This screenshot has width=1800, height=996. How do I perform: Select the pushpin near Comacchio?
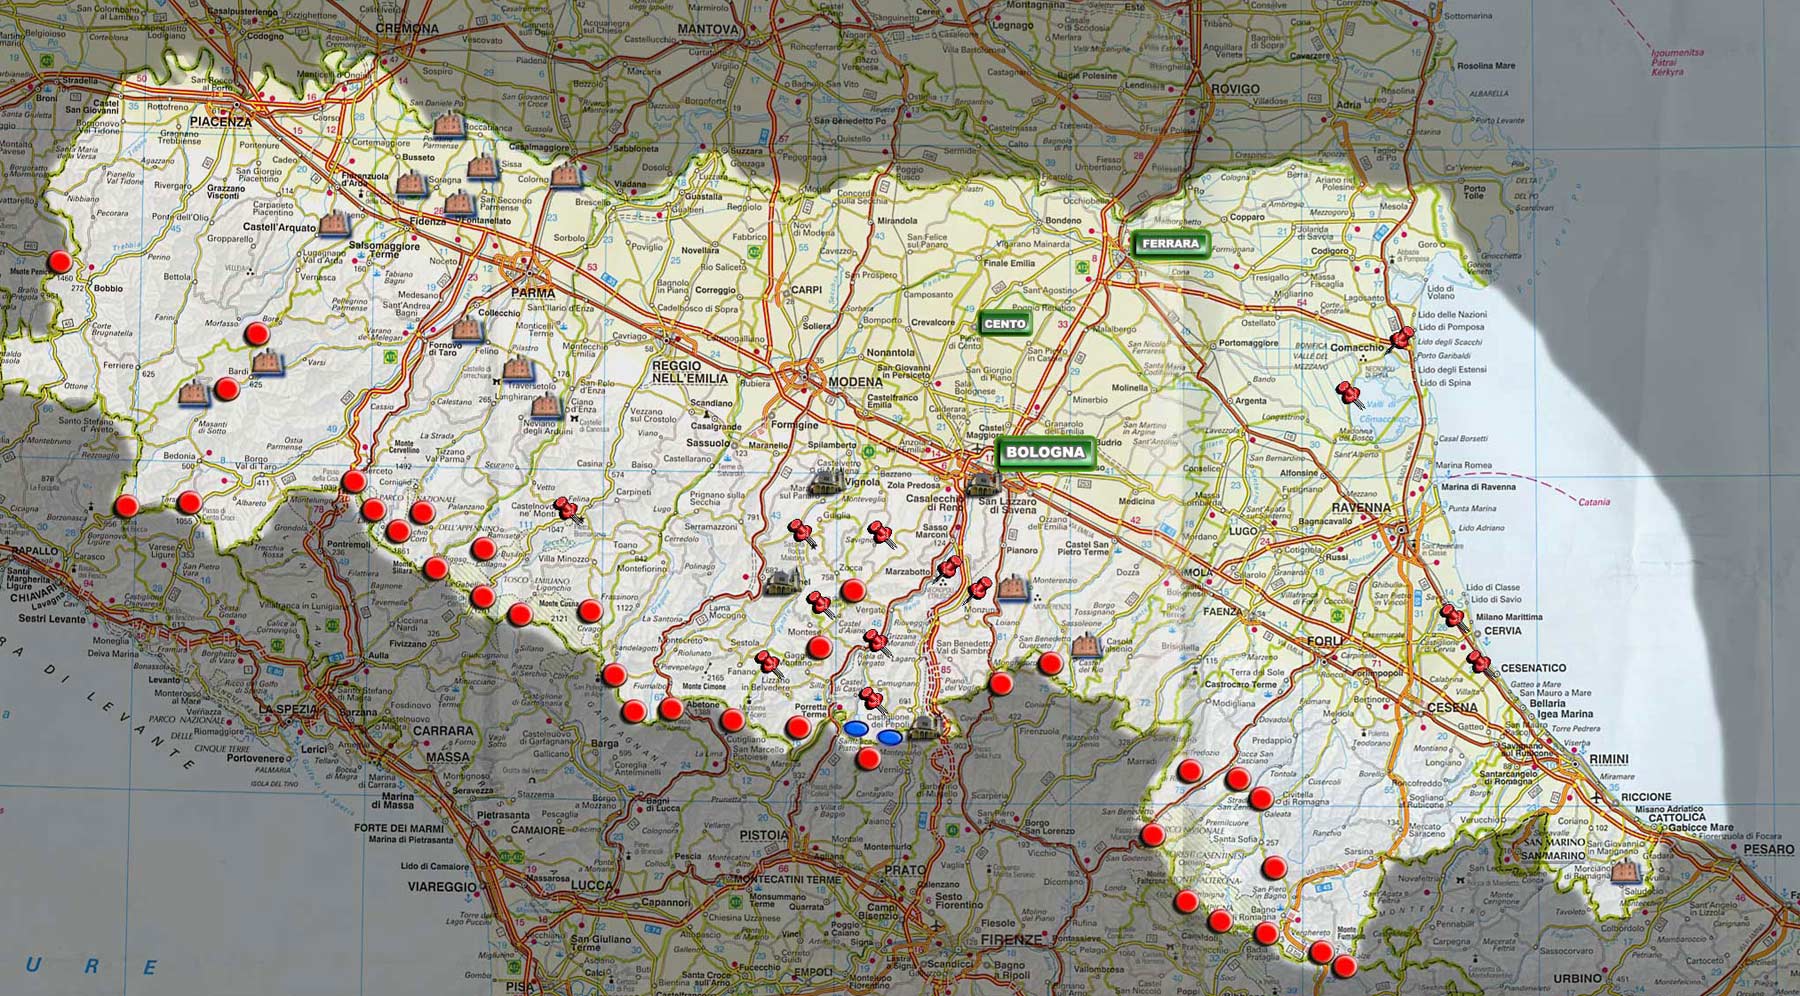[x=1402, y=338]
